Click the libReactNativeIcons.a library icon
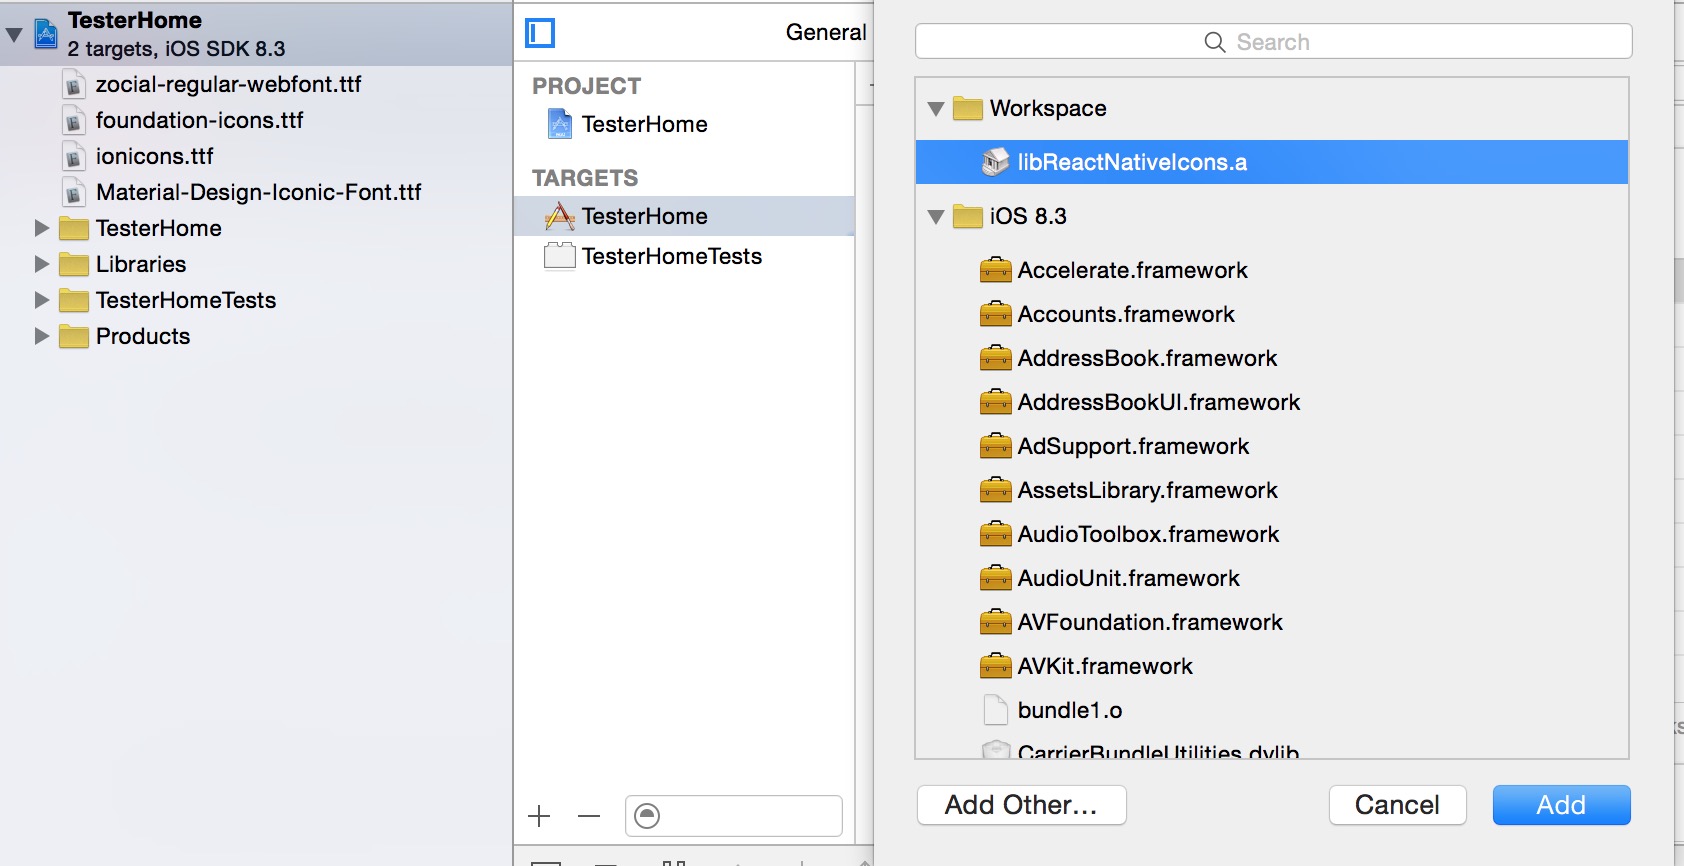The image size is (1684, 866). tap(996, 162)
